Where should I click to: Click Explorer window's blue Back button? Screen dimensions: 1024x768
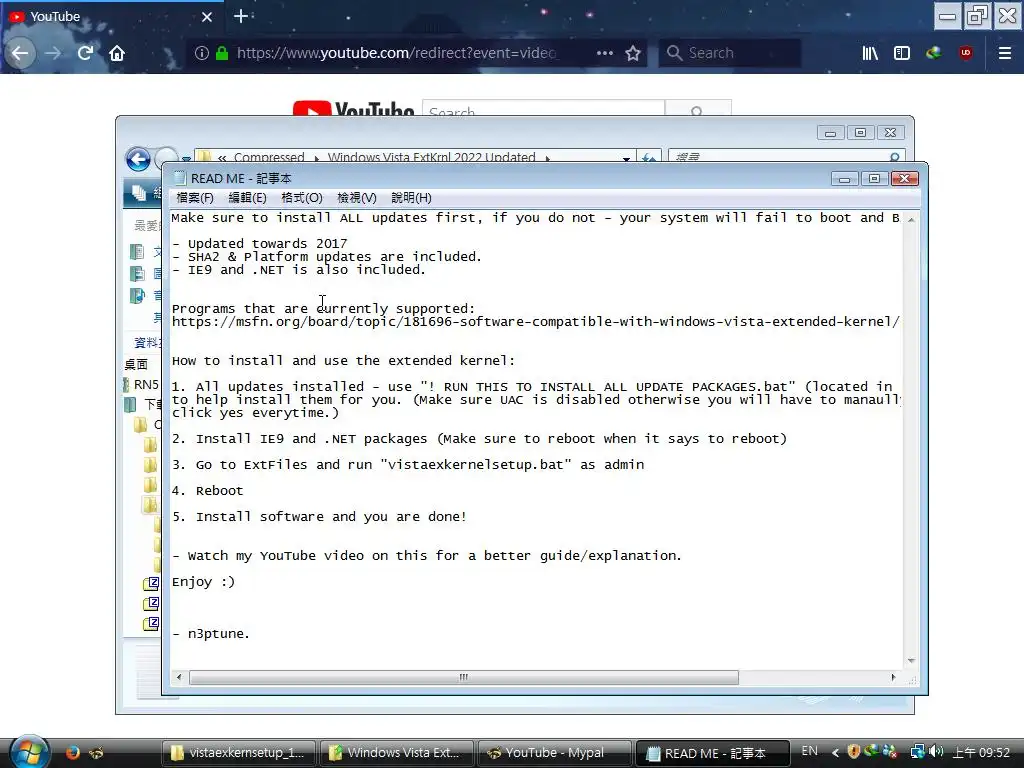(138, 159)
